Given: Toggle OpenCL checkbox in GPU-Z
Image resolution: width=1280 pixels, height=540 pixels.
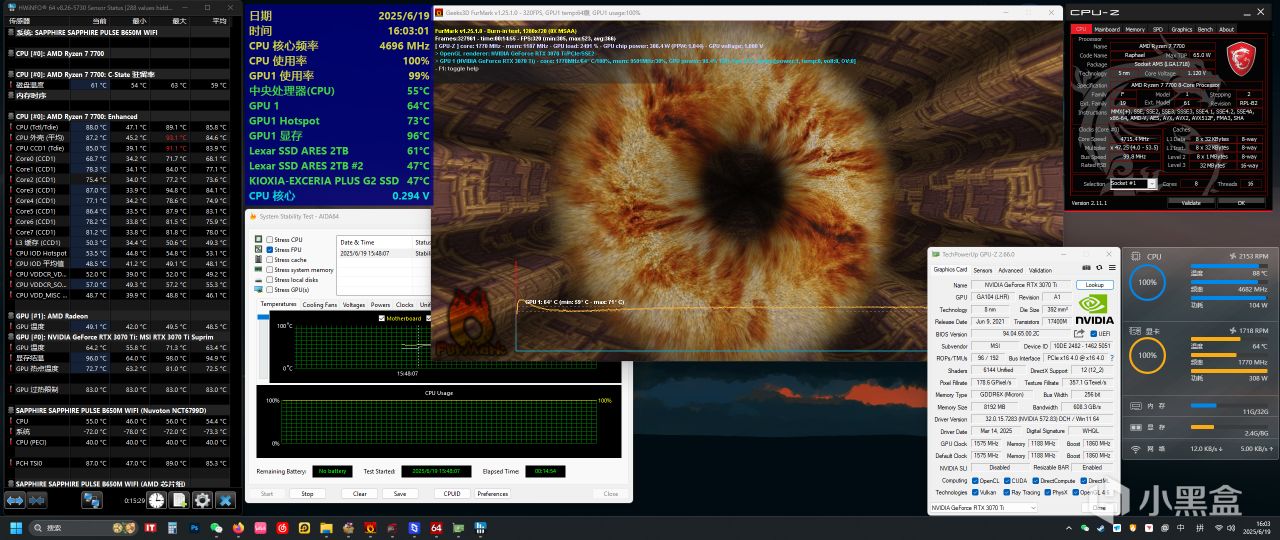Looking at the screenshot, I should (975, 481).
